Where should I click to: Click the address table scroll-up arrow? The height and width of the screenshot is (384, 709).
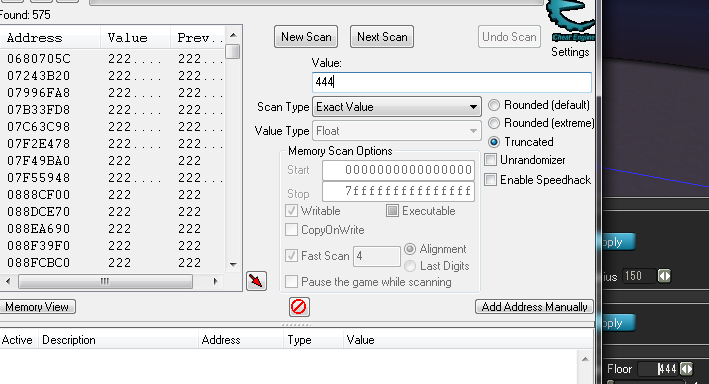click(x=585, y=359)
